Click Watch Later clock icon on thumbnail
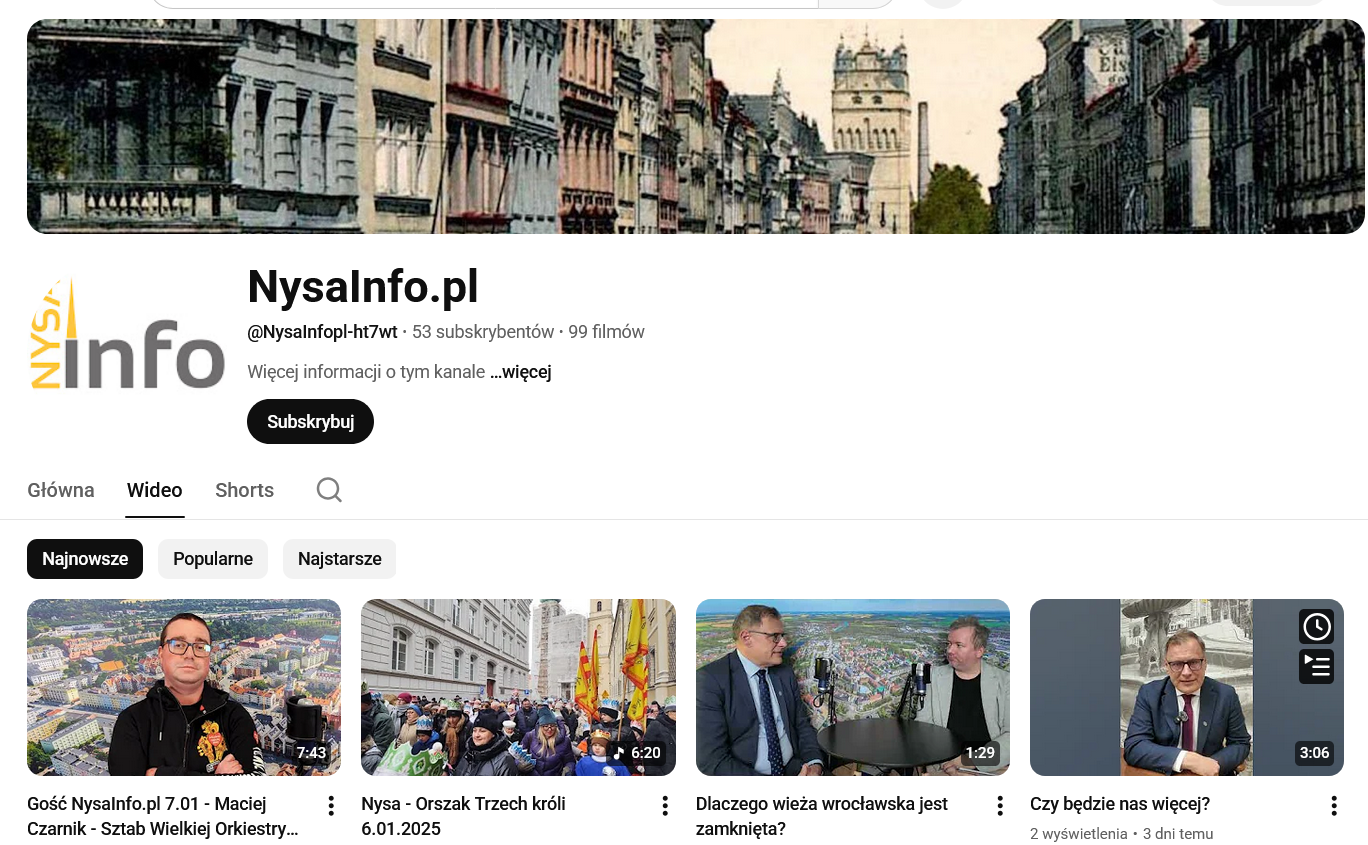 1316,627
